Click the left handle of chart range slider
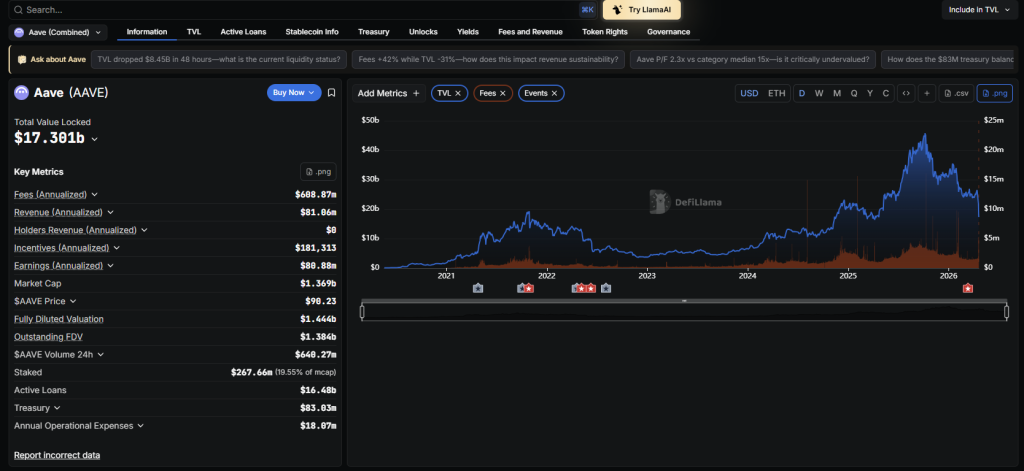This screenshot has height=471, width=1024. point(362,312)
